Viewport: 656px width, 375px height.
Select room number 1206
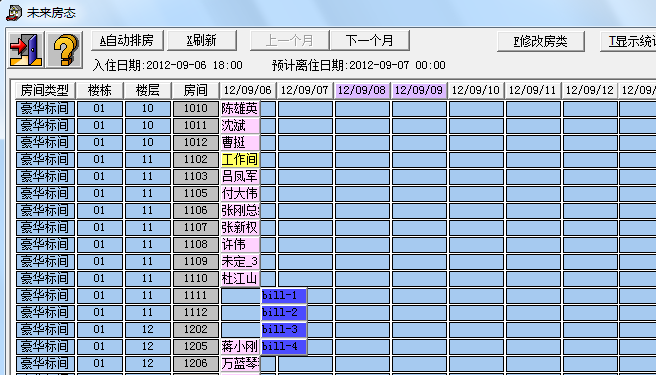(x=196, y=363)
